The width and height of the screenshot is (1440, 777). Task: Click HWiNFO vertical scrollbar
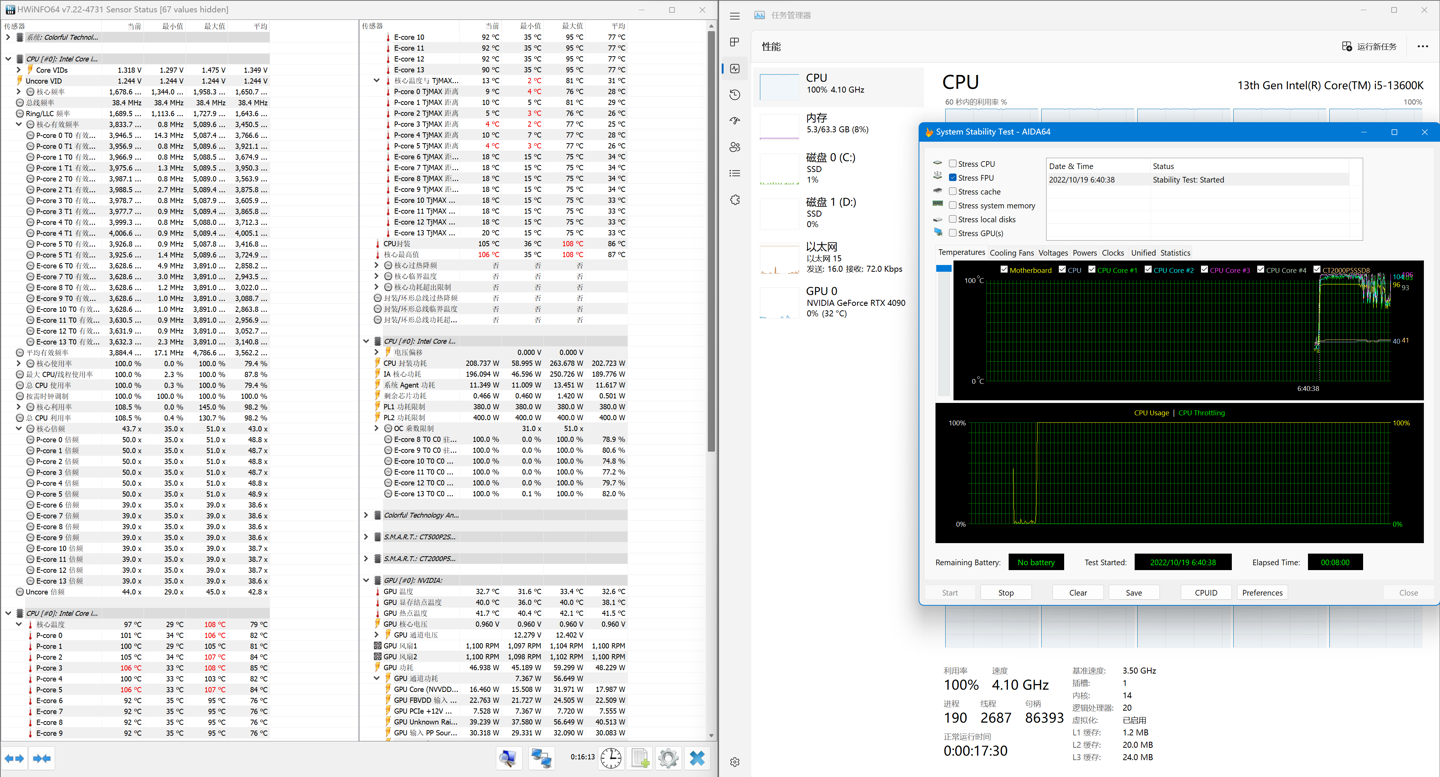point(711,240)
